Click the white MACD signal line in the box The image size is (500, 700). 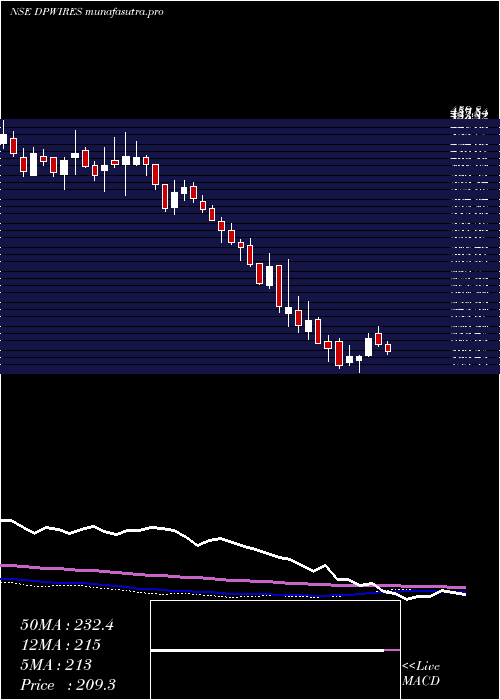267,651
